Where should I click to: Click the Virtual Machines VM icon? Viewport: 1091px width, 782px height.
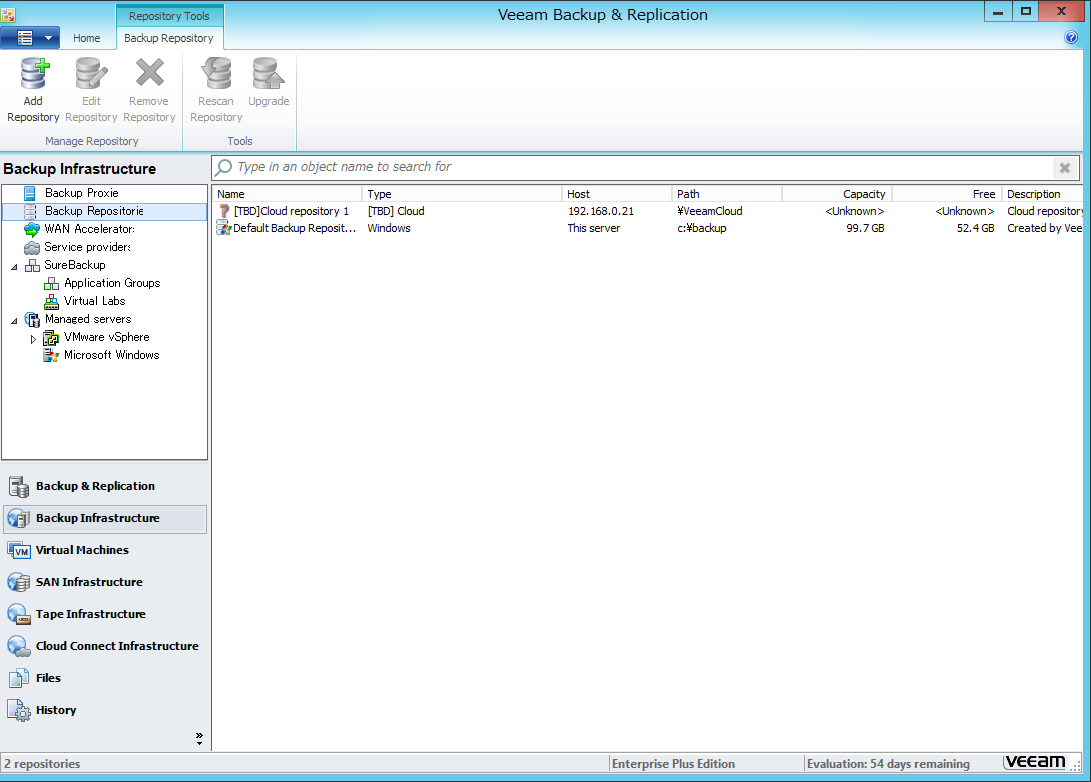click(x=19, y=550)
